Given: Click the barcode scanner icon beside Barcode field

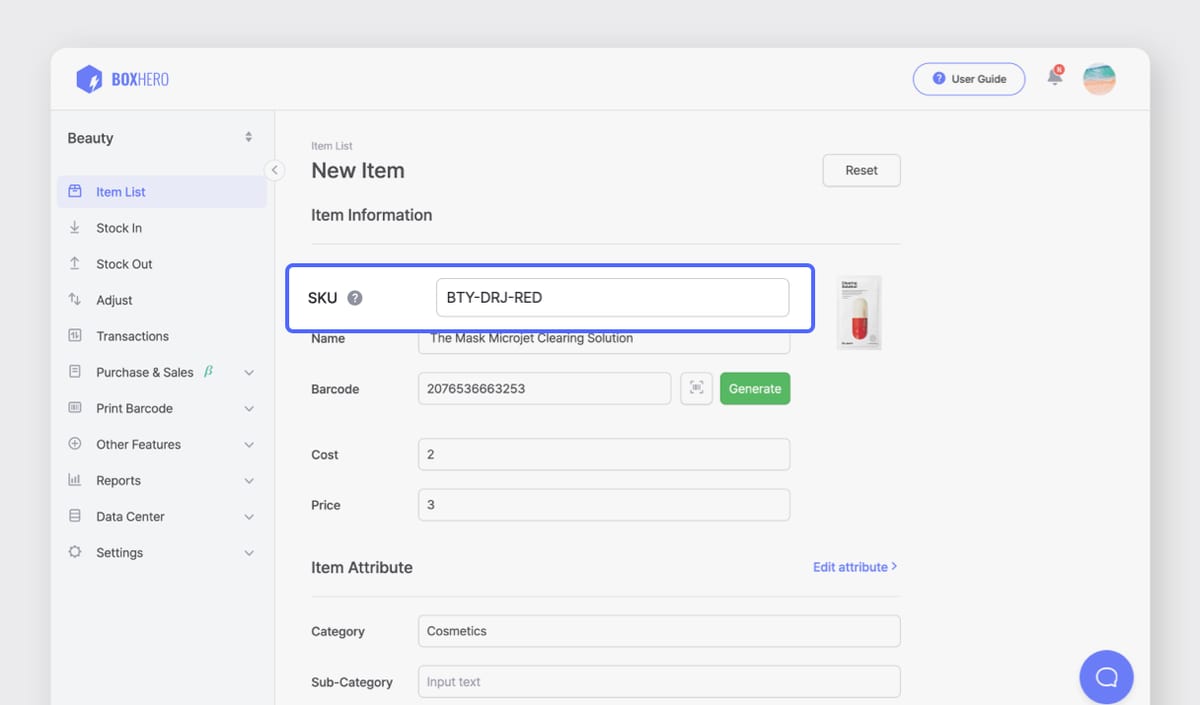Looking at the screenshot, I should (696, 388).
